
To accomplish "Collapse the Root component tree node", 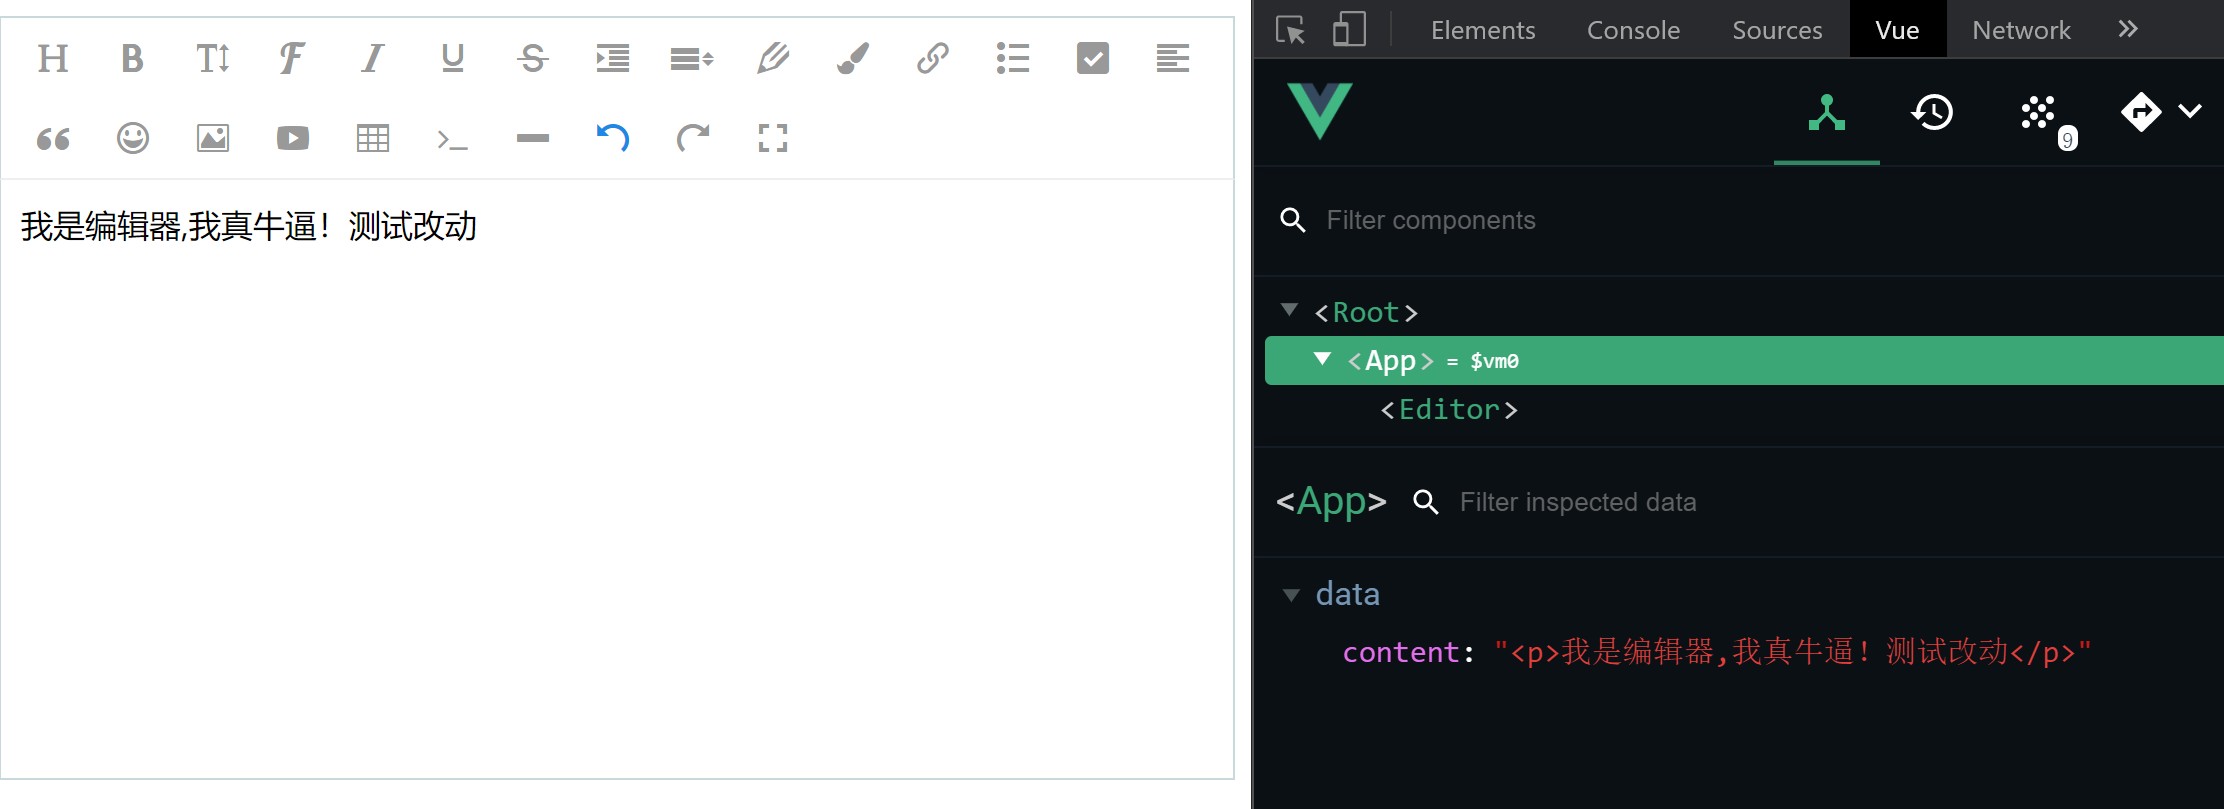I will pos(1289,311).
